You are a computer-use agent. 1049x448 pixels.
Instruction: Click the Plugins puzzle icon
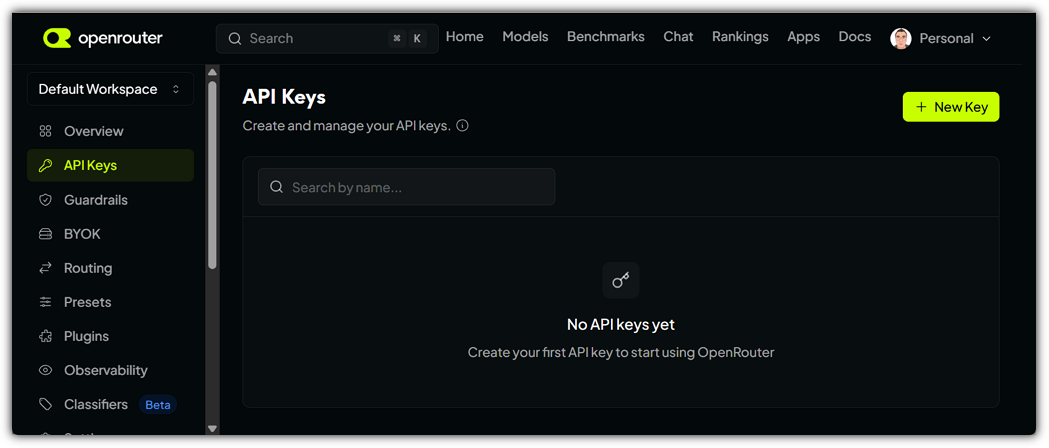pyautogui.click(x=45, y=336)
